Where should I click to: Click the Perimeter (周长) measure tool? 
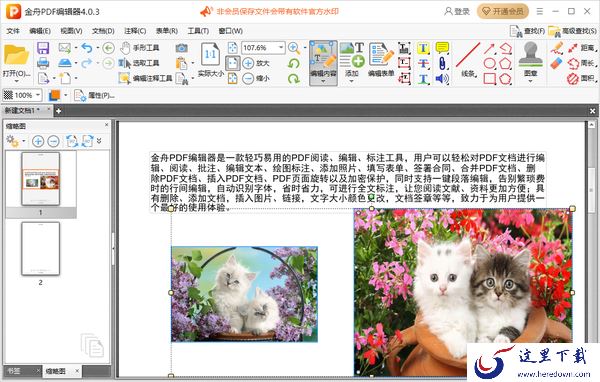coord(582,63)
